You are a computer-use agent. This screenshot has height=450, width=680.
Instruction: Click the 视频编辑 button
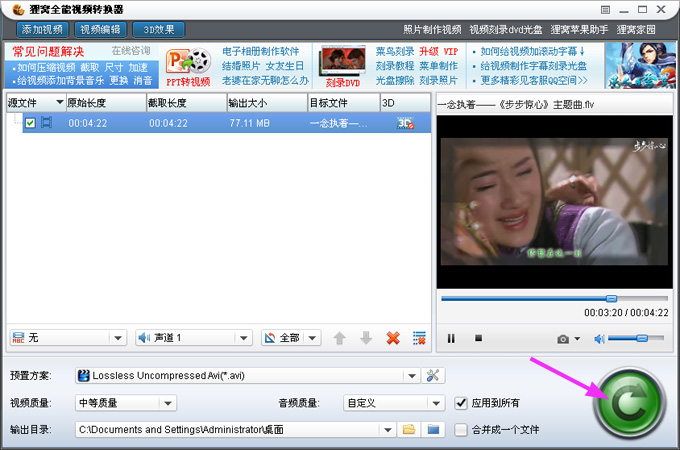click(x=101, y=29)
